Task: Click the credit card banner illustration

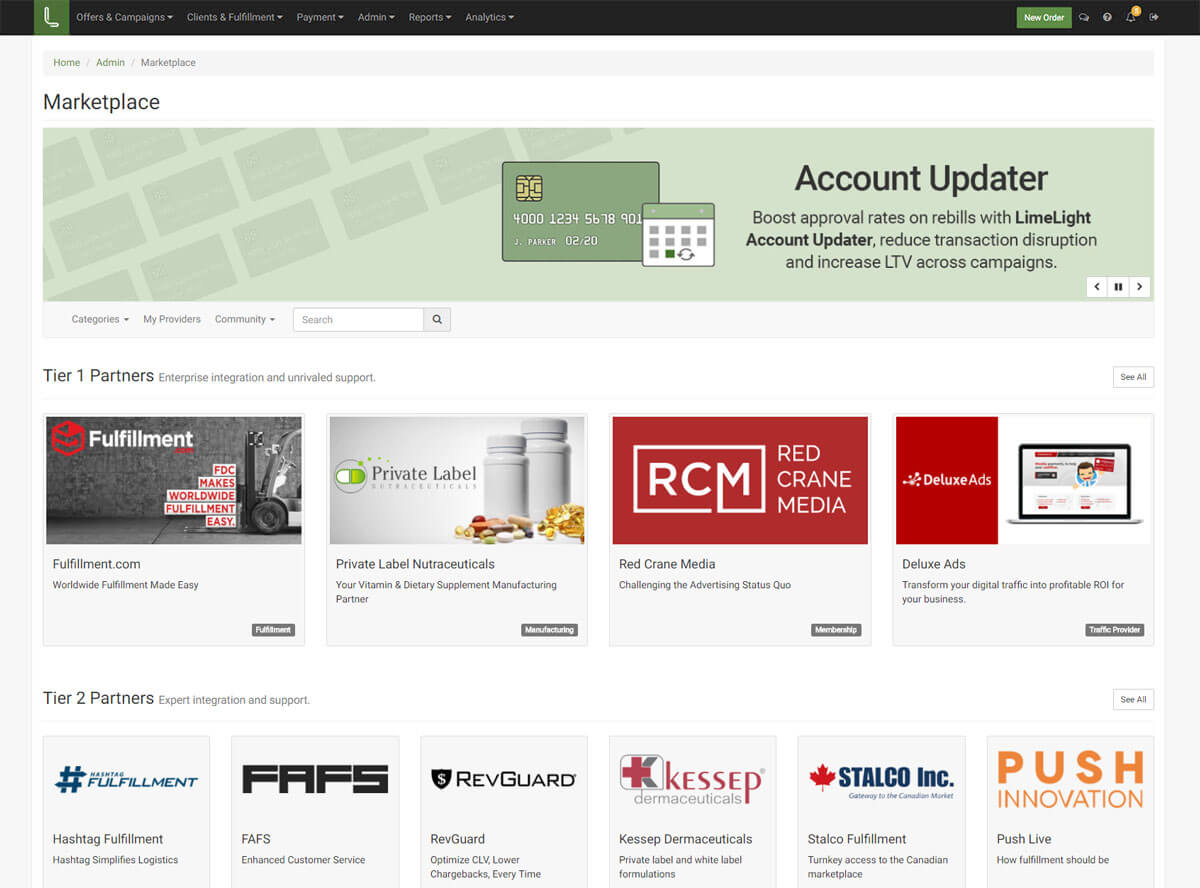Action: pos(608,214)
